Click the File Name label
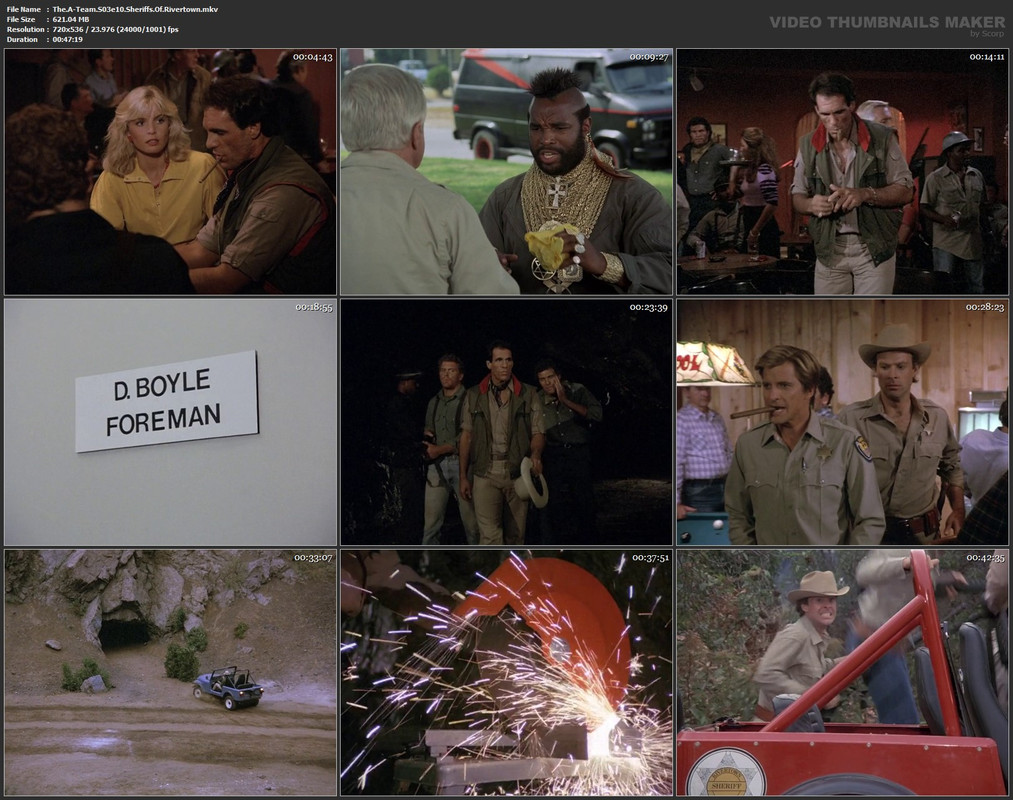 click(x=23, y=9)
